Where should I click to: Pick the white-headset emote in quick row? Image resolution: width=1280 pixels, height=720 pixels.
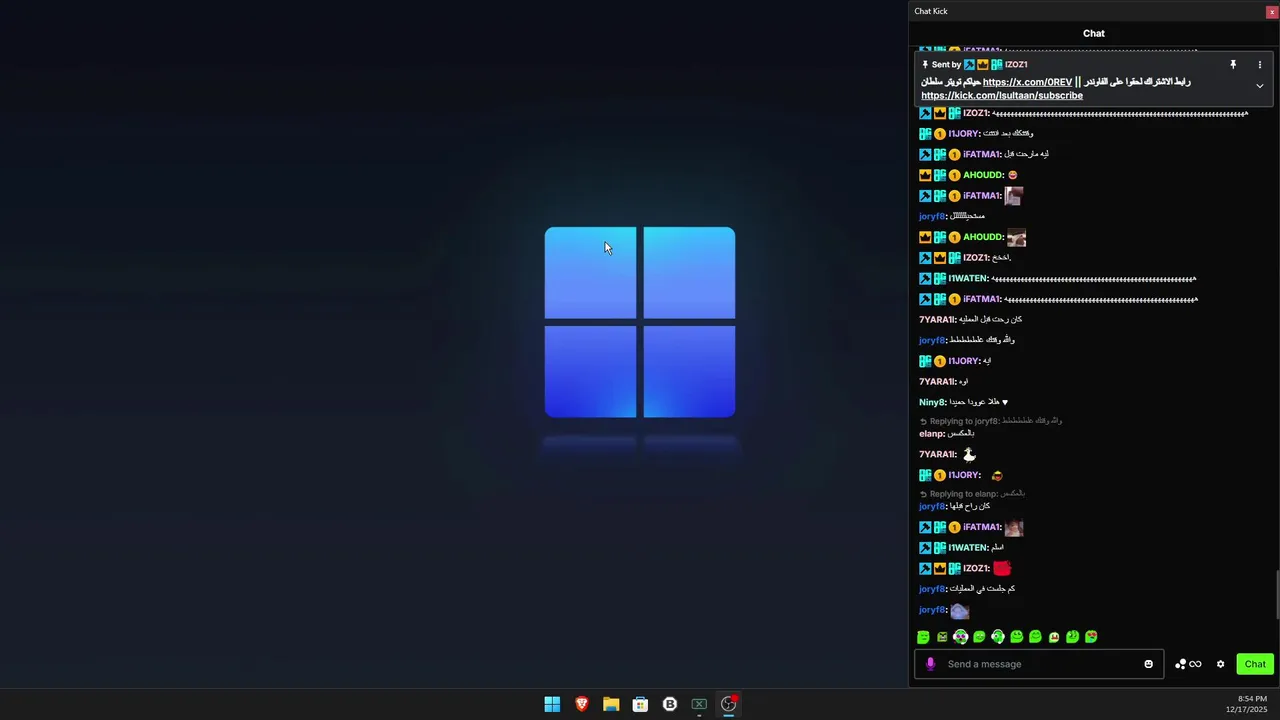pos(998,637)
